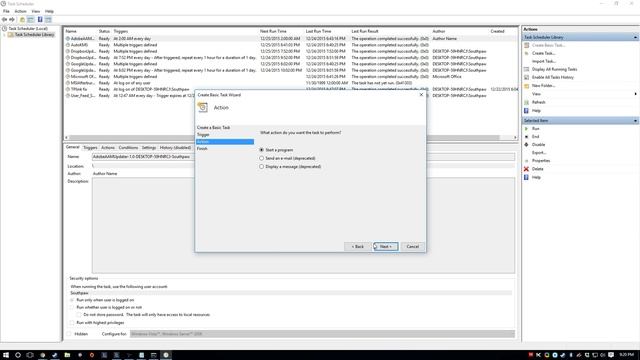Click the blue Help icon in the toolbar
The height and width of the screenshot is (360, 640).
40,20
